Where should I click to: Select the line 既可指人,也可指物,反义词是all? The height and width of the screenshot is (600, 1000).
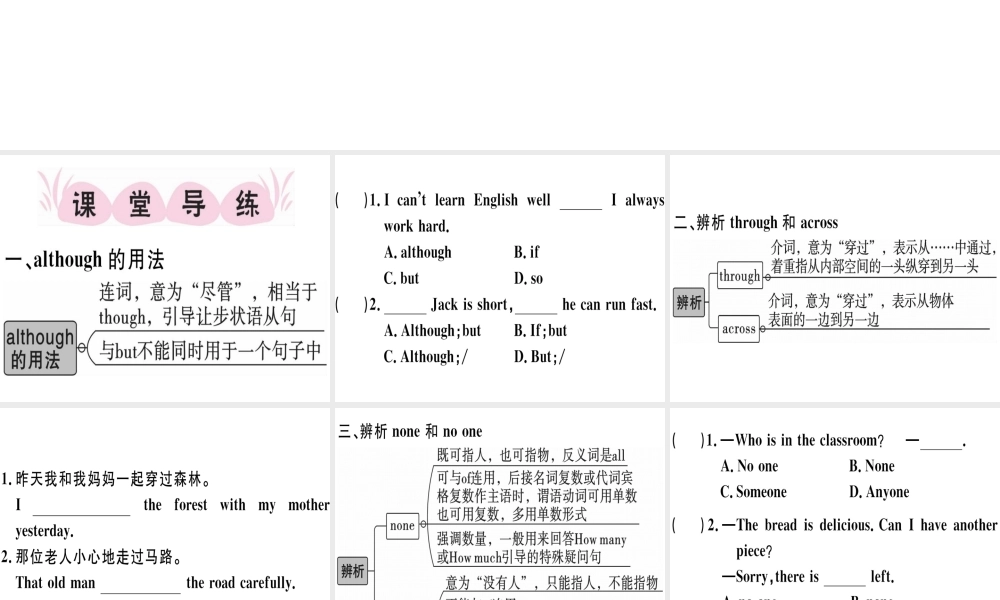click(x=531, y=455)
